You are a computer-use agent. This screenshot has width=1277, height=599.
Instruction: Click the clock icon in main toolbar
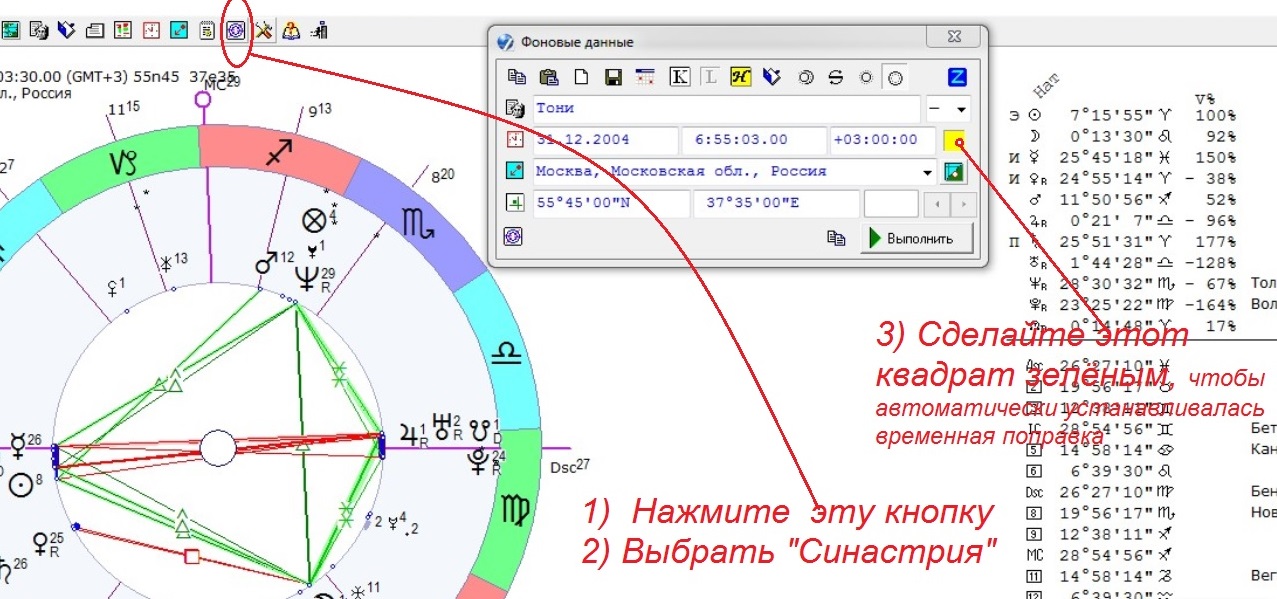point(151,30)
